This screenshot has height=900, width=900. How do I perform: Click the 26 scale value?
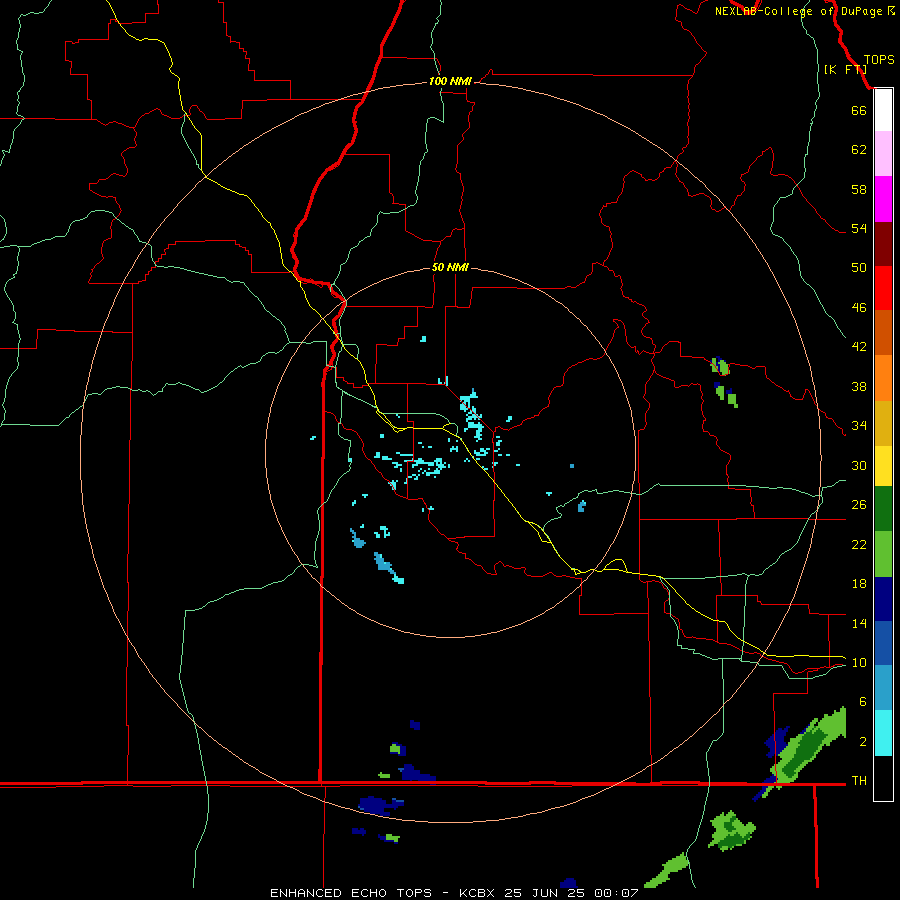[859, 505]
